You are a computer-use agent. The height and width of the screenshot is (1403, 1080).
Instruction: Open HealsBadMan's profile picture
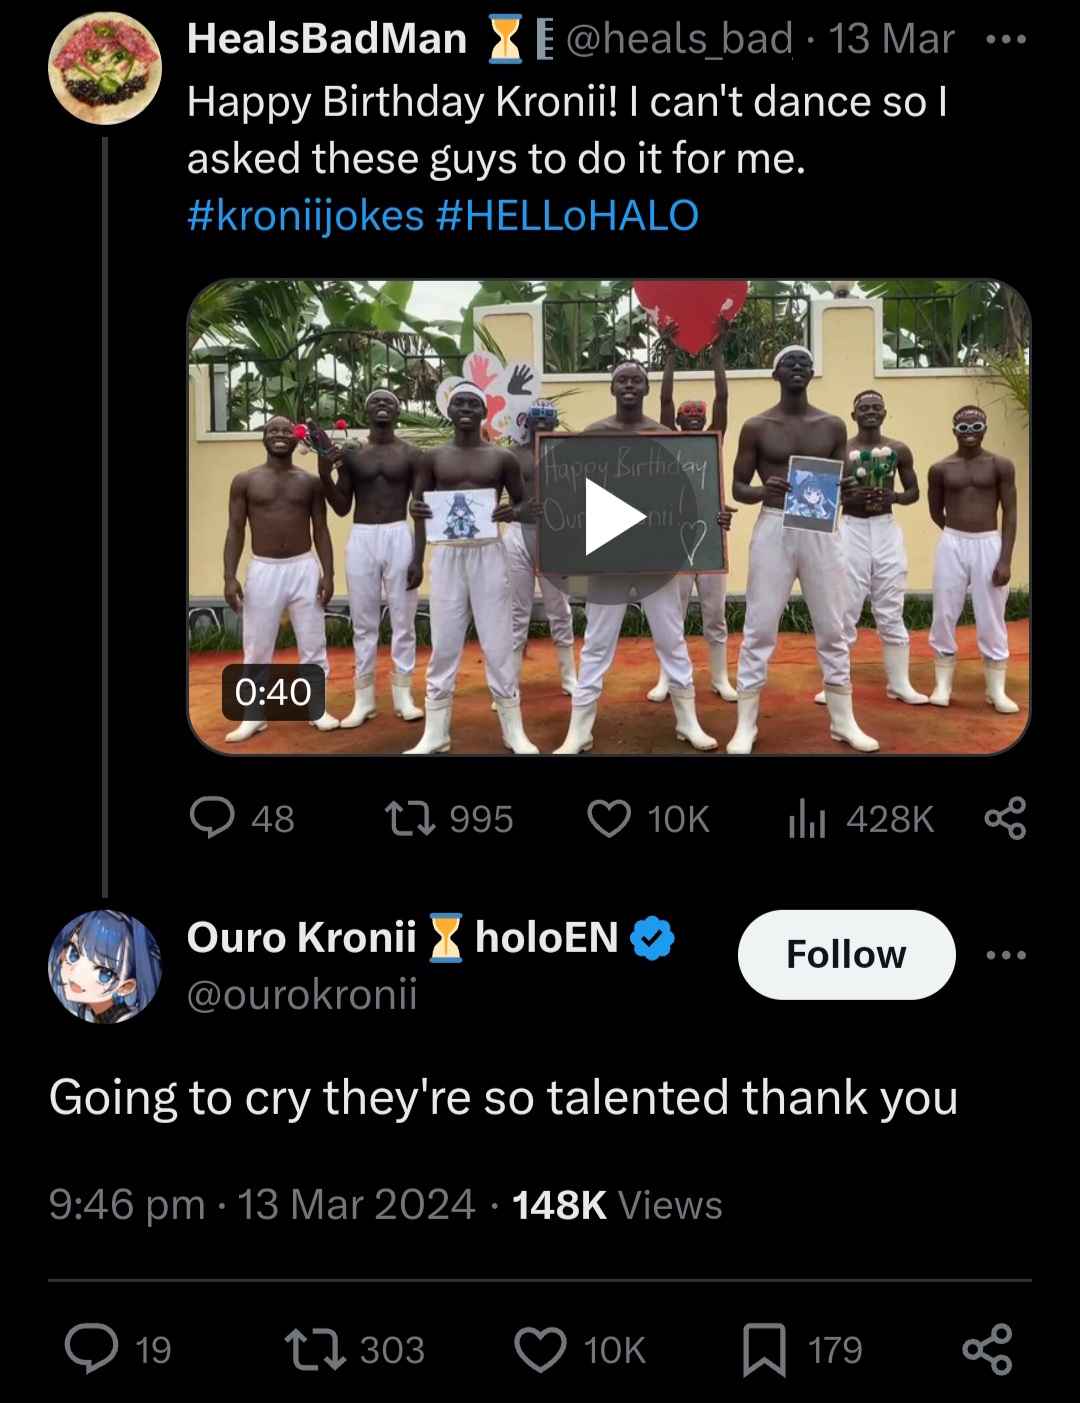105,68
